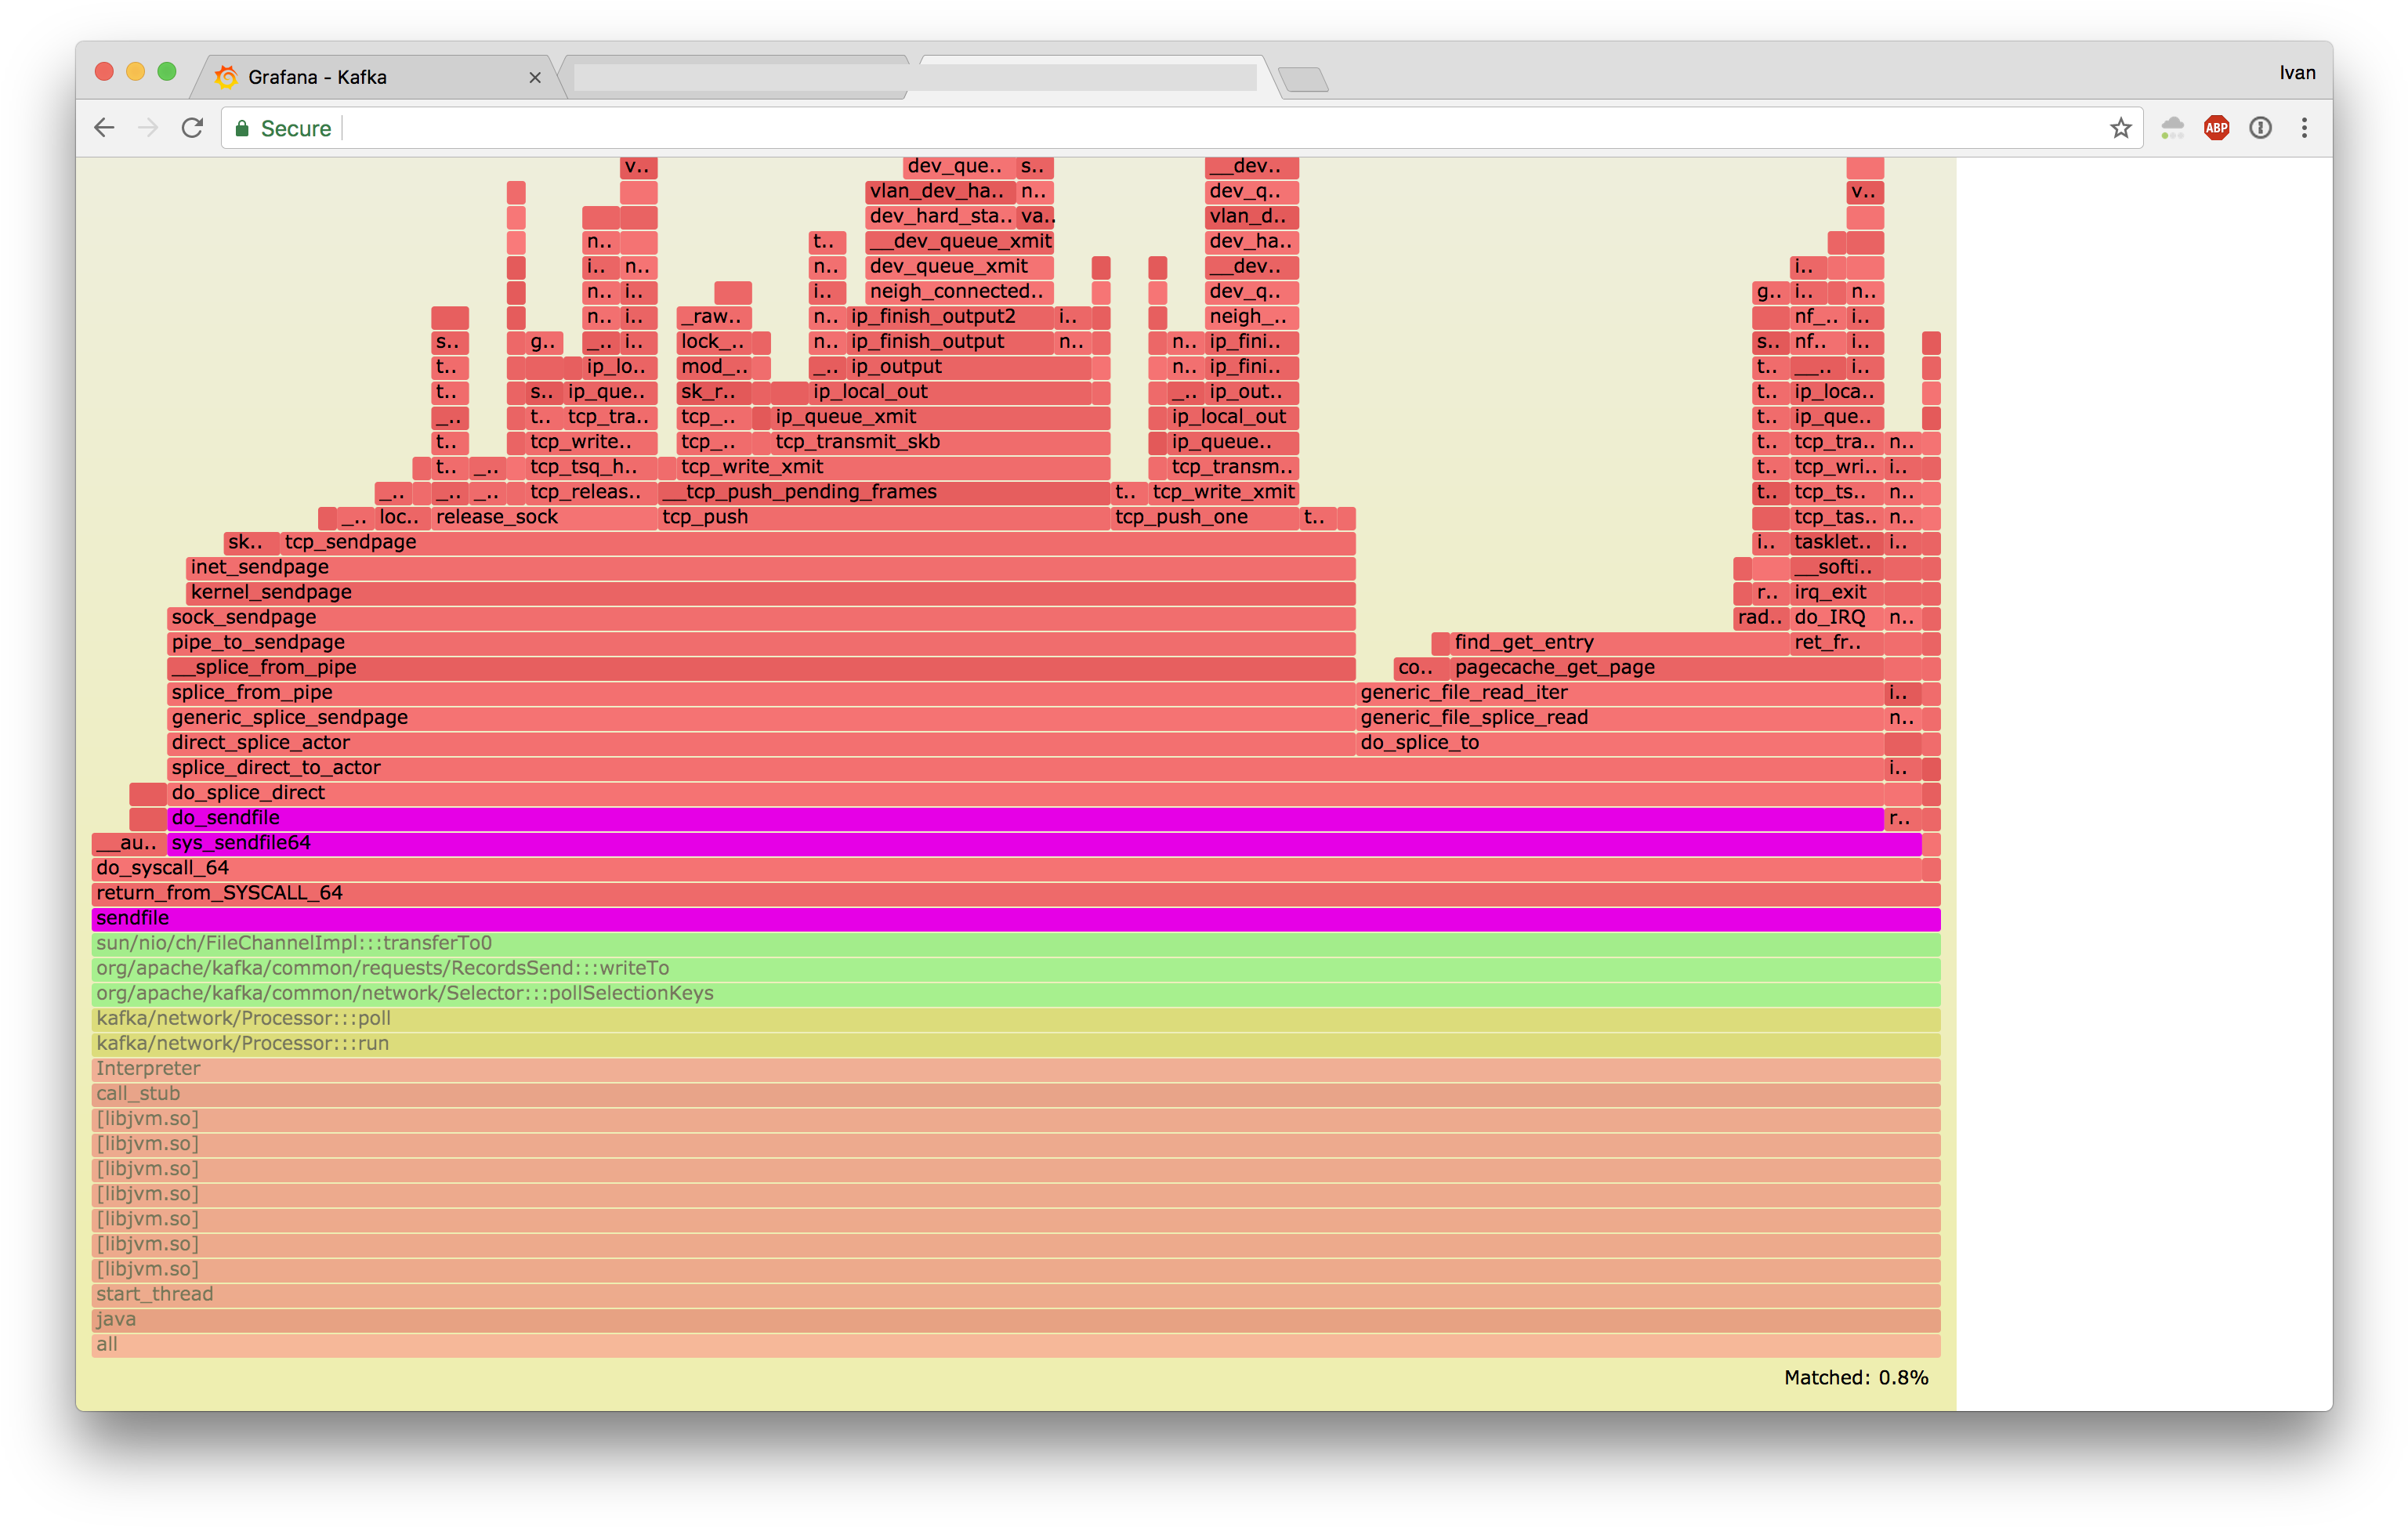
Task: Bookmark page with star icon
Action: (2120, 128)
